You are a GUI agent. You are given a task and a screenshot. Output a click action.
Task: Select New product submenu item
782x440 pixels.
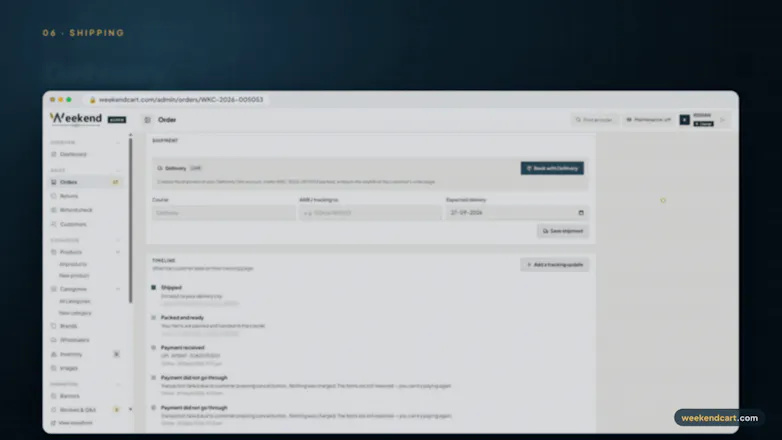pos(74,275)
